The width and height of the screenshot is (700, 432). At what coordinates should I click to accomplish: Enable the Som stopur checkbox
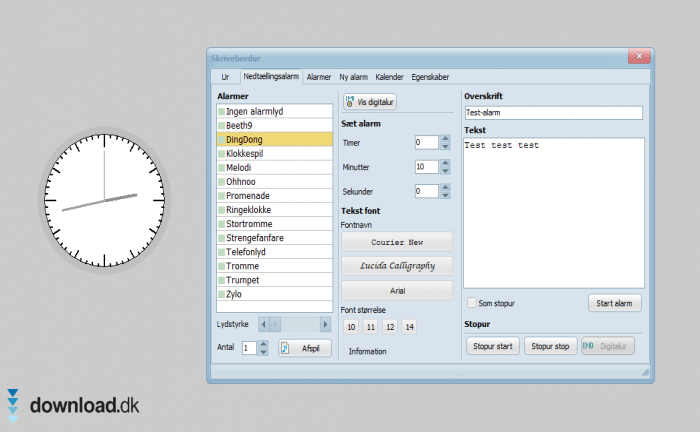point(472,302)
